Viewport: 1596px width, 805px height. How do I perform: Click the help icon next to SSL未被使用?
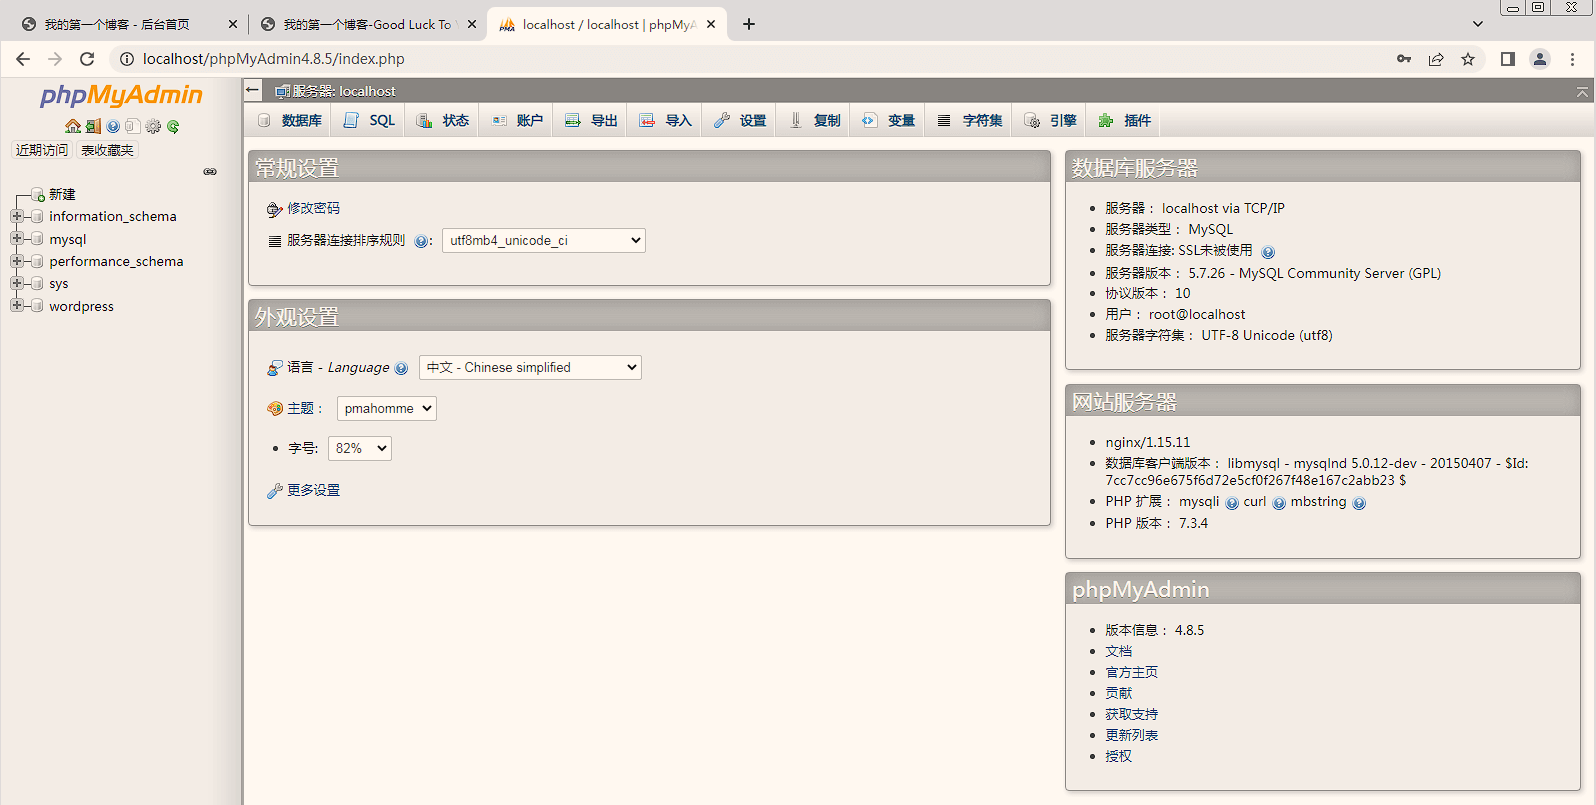(x=1268, y=252)
